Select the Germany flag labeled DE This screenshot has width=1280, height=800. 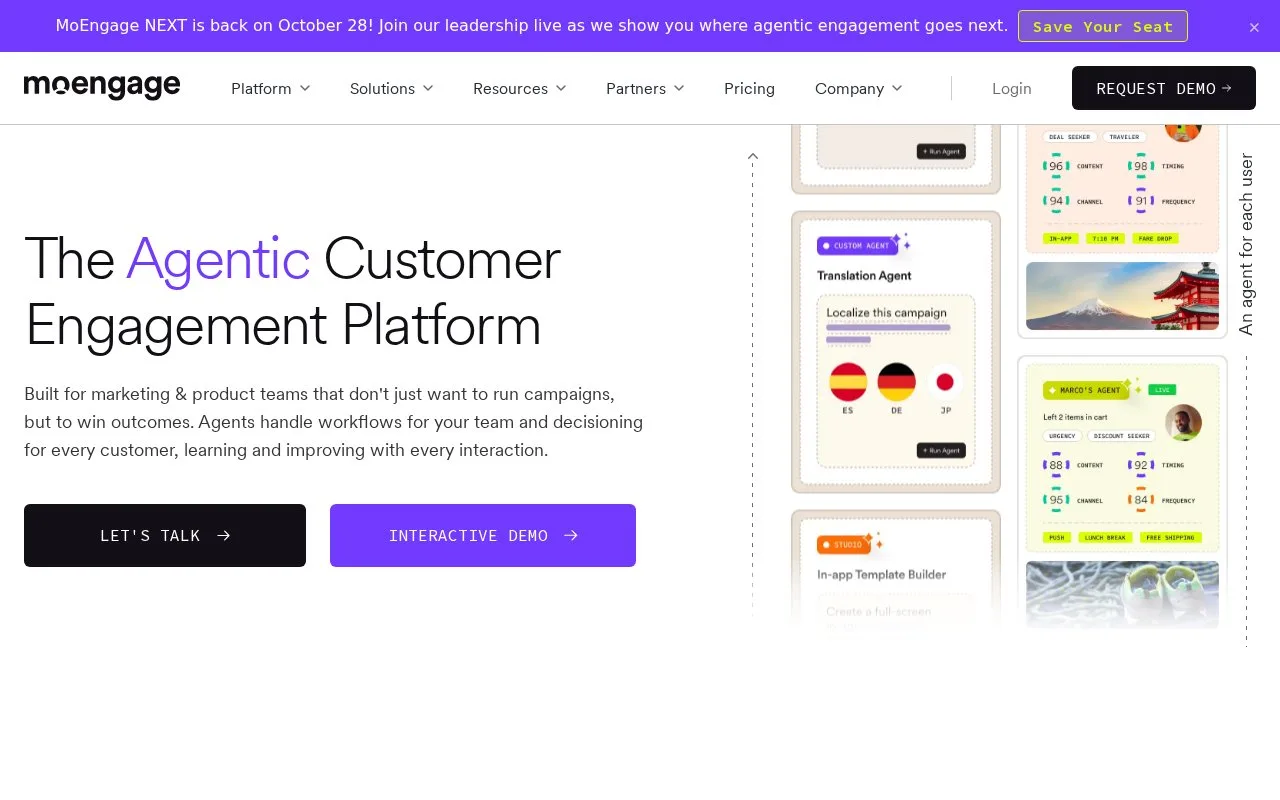point(896,382)
